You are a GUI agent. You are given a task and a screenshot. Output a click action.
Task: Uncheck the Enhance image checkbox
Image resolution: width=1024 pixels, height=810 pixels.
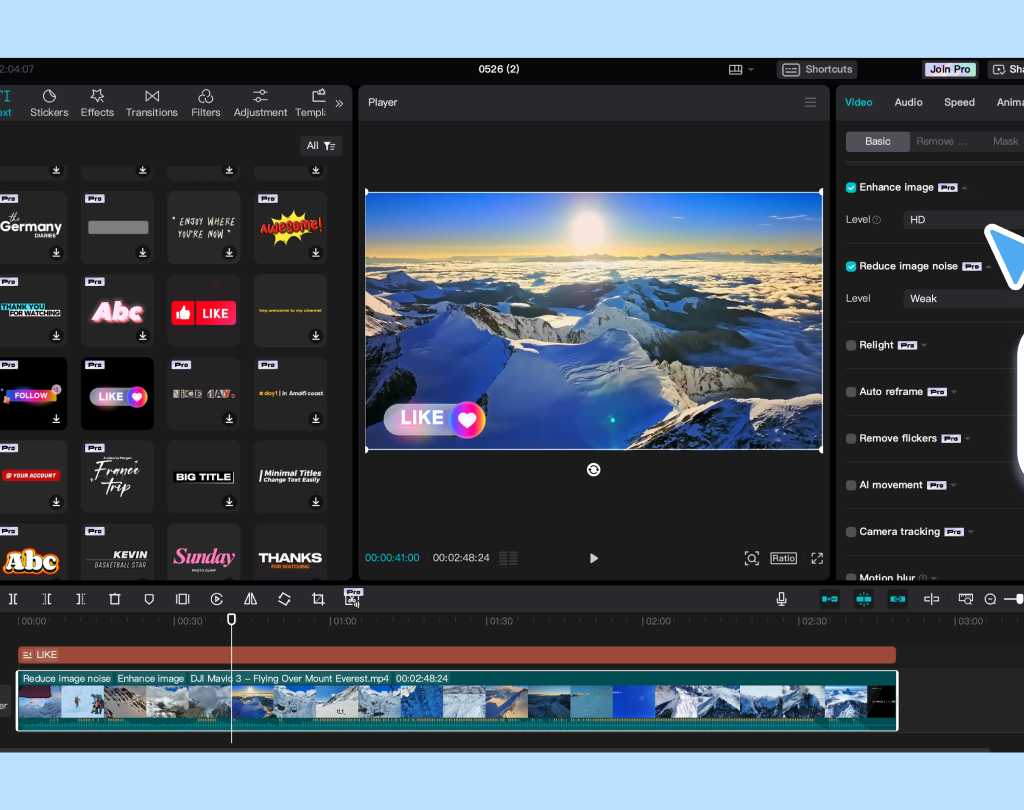(851, 188)
